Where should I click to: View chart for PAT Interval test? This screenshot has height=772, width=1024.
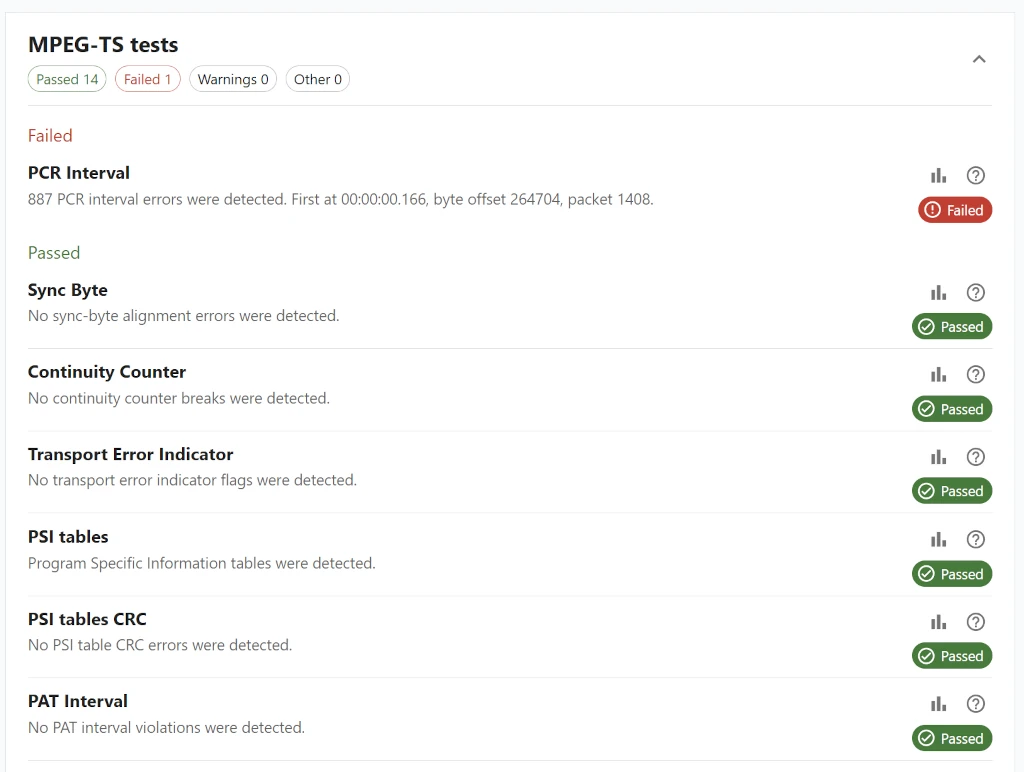click(938, 704)
